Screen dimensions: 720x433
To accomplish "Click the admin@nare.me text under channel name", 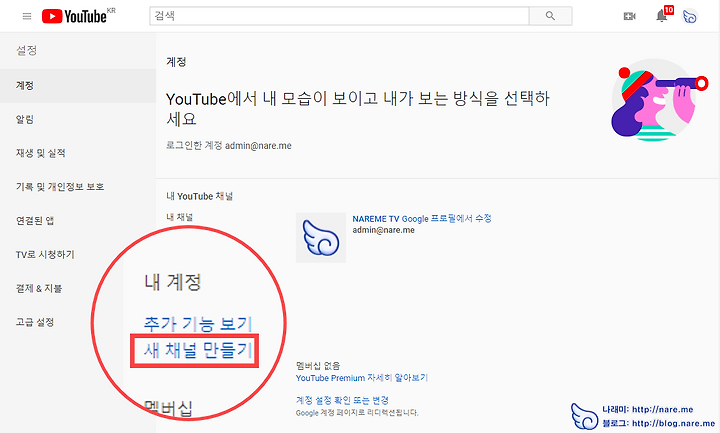I will [x=383, y=230].
